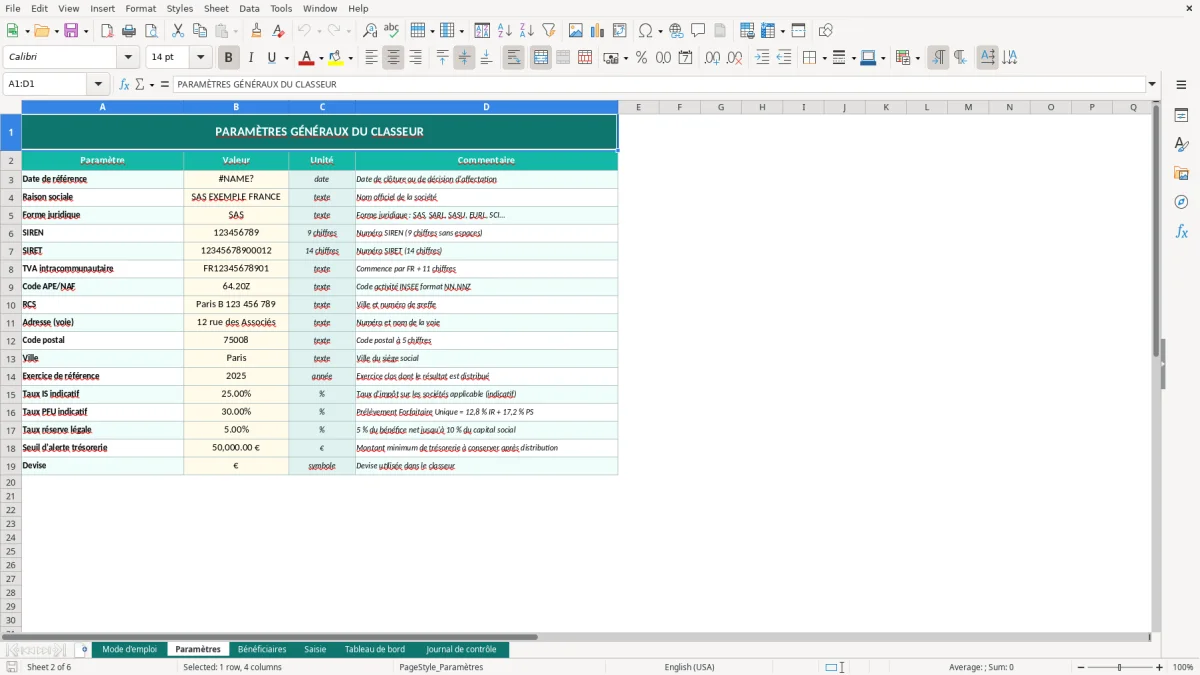Toggle Italic formatting
The width and height of the screenshot is (1200, 675).
(x=251, y=58)
